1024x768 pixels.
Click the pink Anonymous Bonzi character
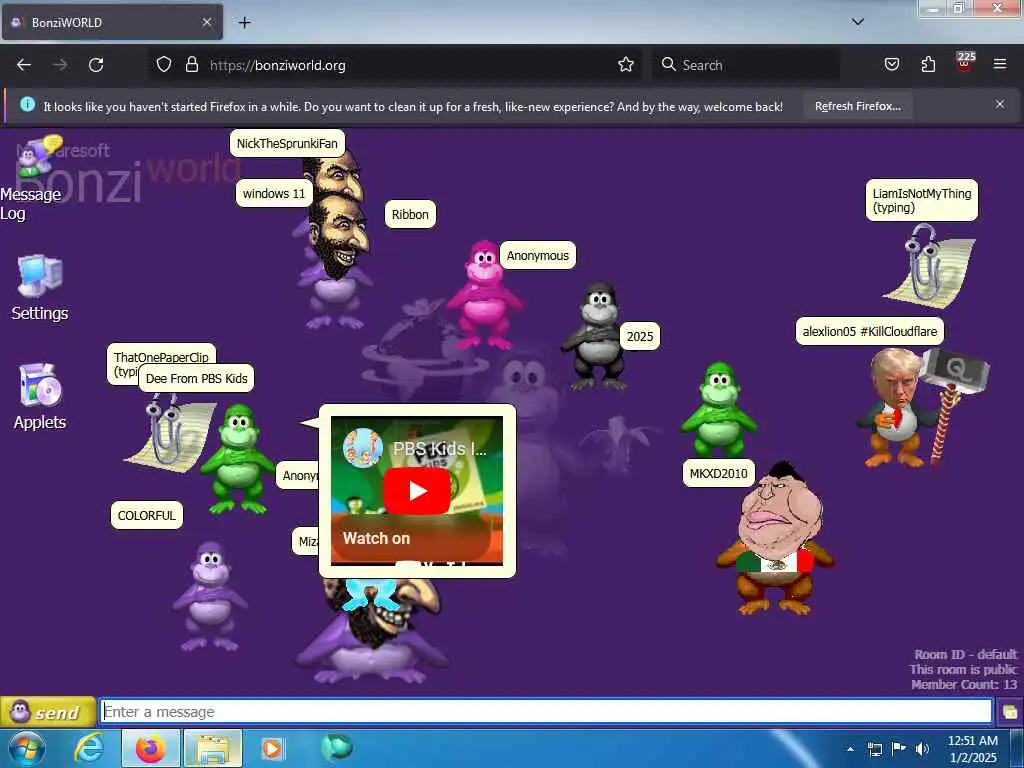click(x=484, y=294)
